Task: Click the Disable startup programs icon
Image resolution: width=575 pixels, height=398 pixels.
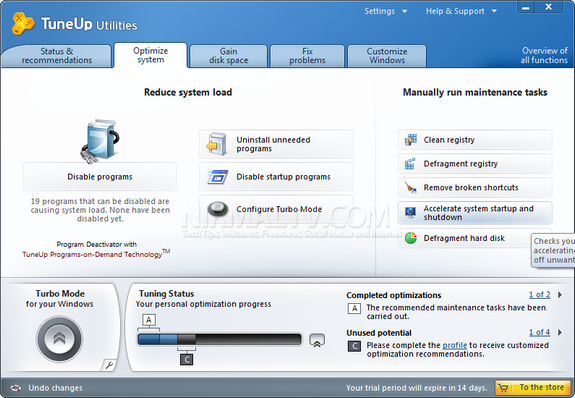Action: 217,177
